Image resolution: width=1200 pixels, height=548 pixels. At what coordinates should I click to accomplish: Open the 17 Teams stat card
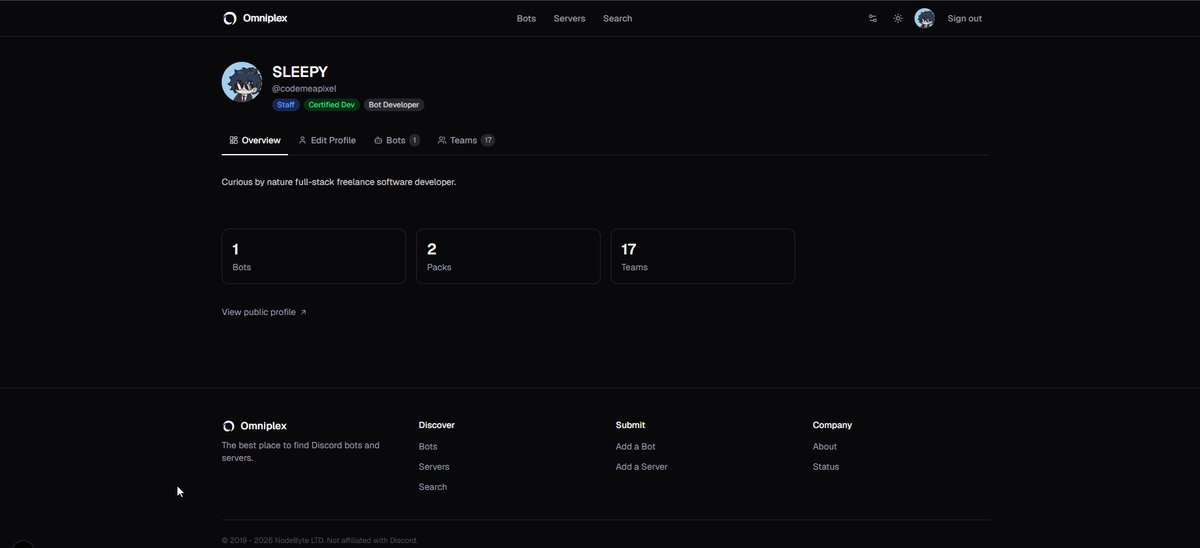tap(702, 256)
